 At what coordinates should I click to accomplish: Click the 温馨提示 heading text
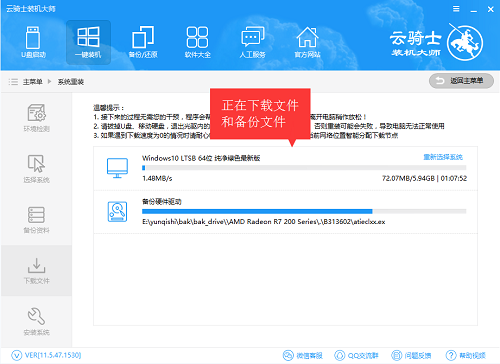[x=109, y=108]
